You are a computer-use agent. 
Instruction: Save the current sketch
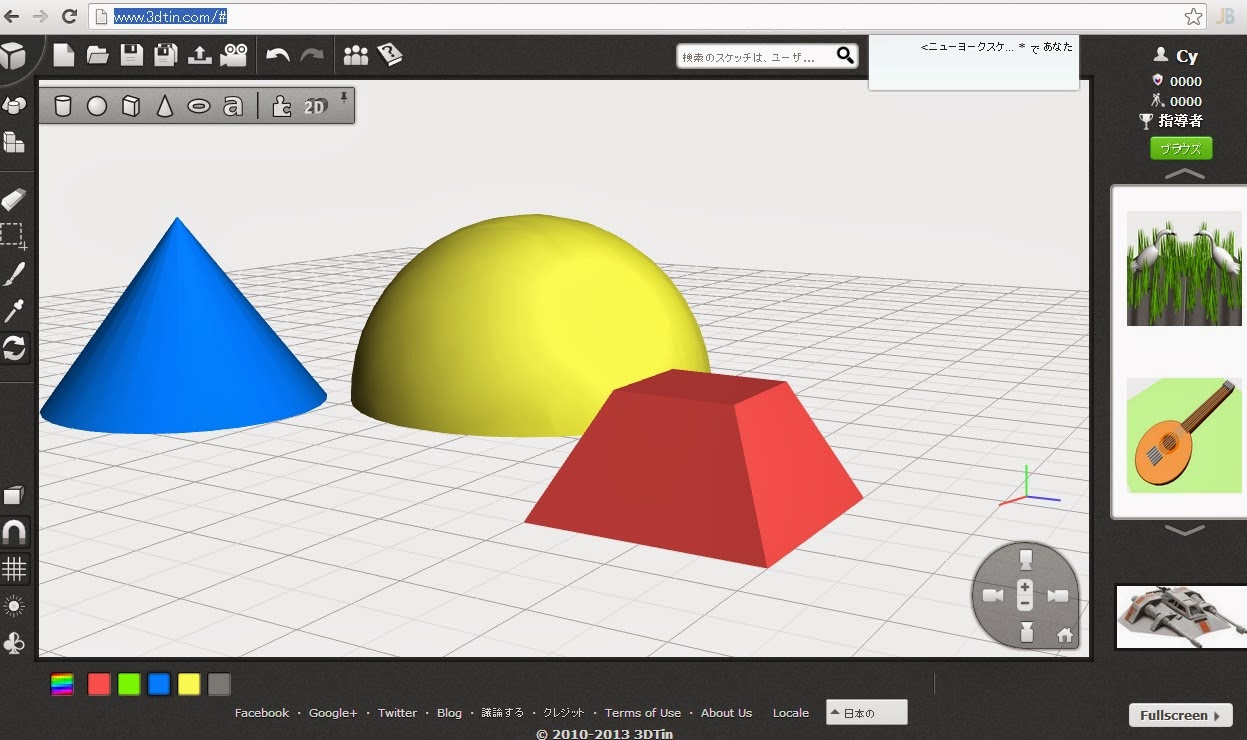click(x=131, y=56)
